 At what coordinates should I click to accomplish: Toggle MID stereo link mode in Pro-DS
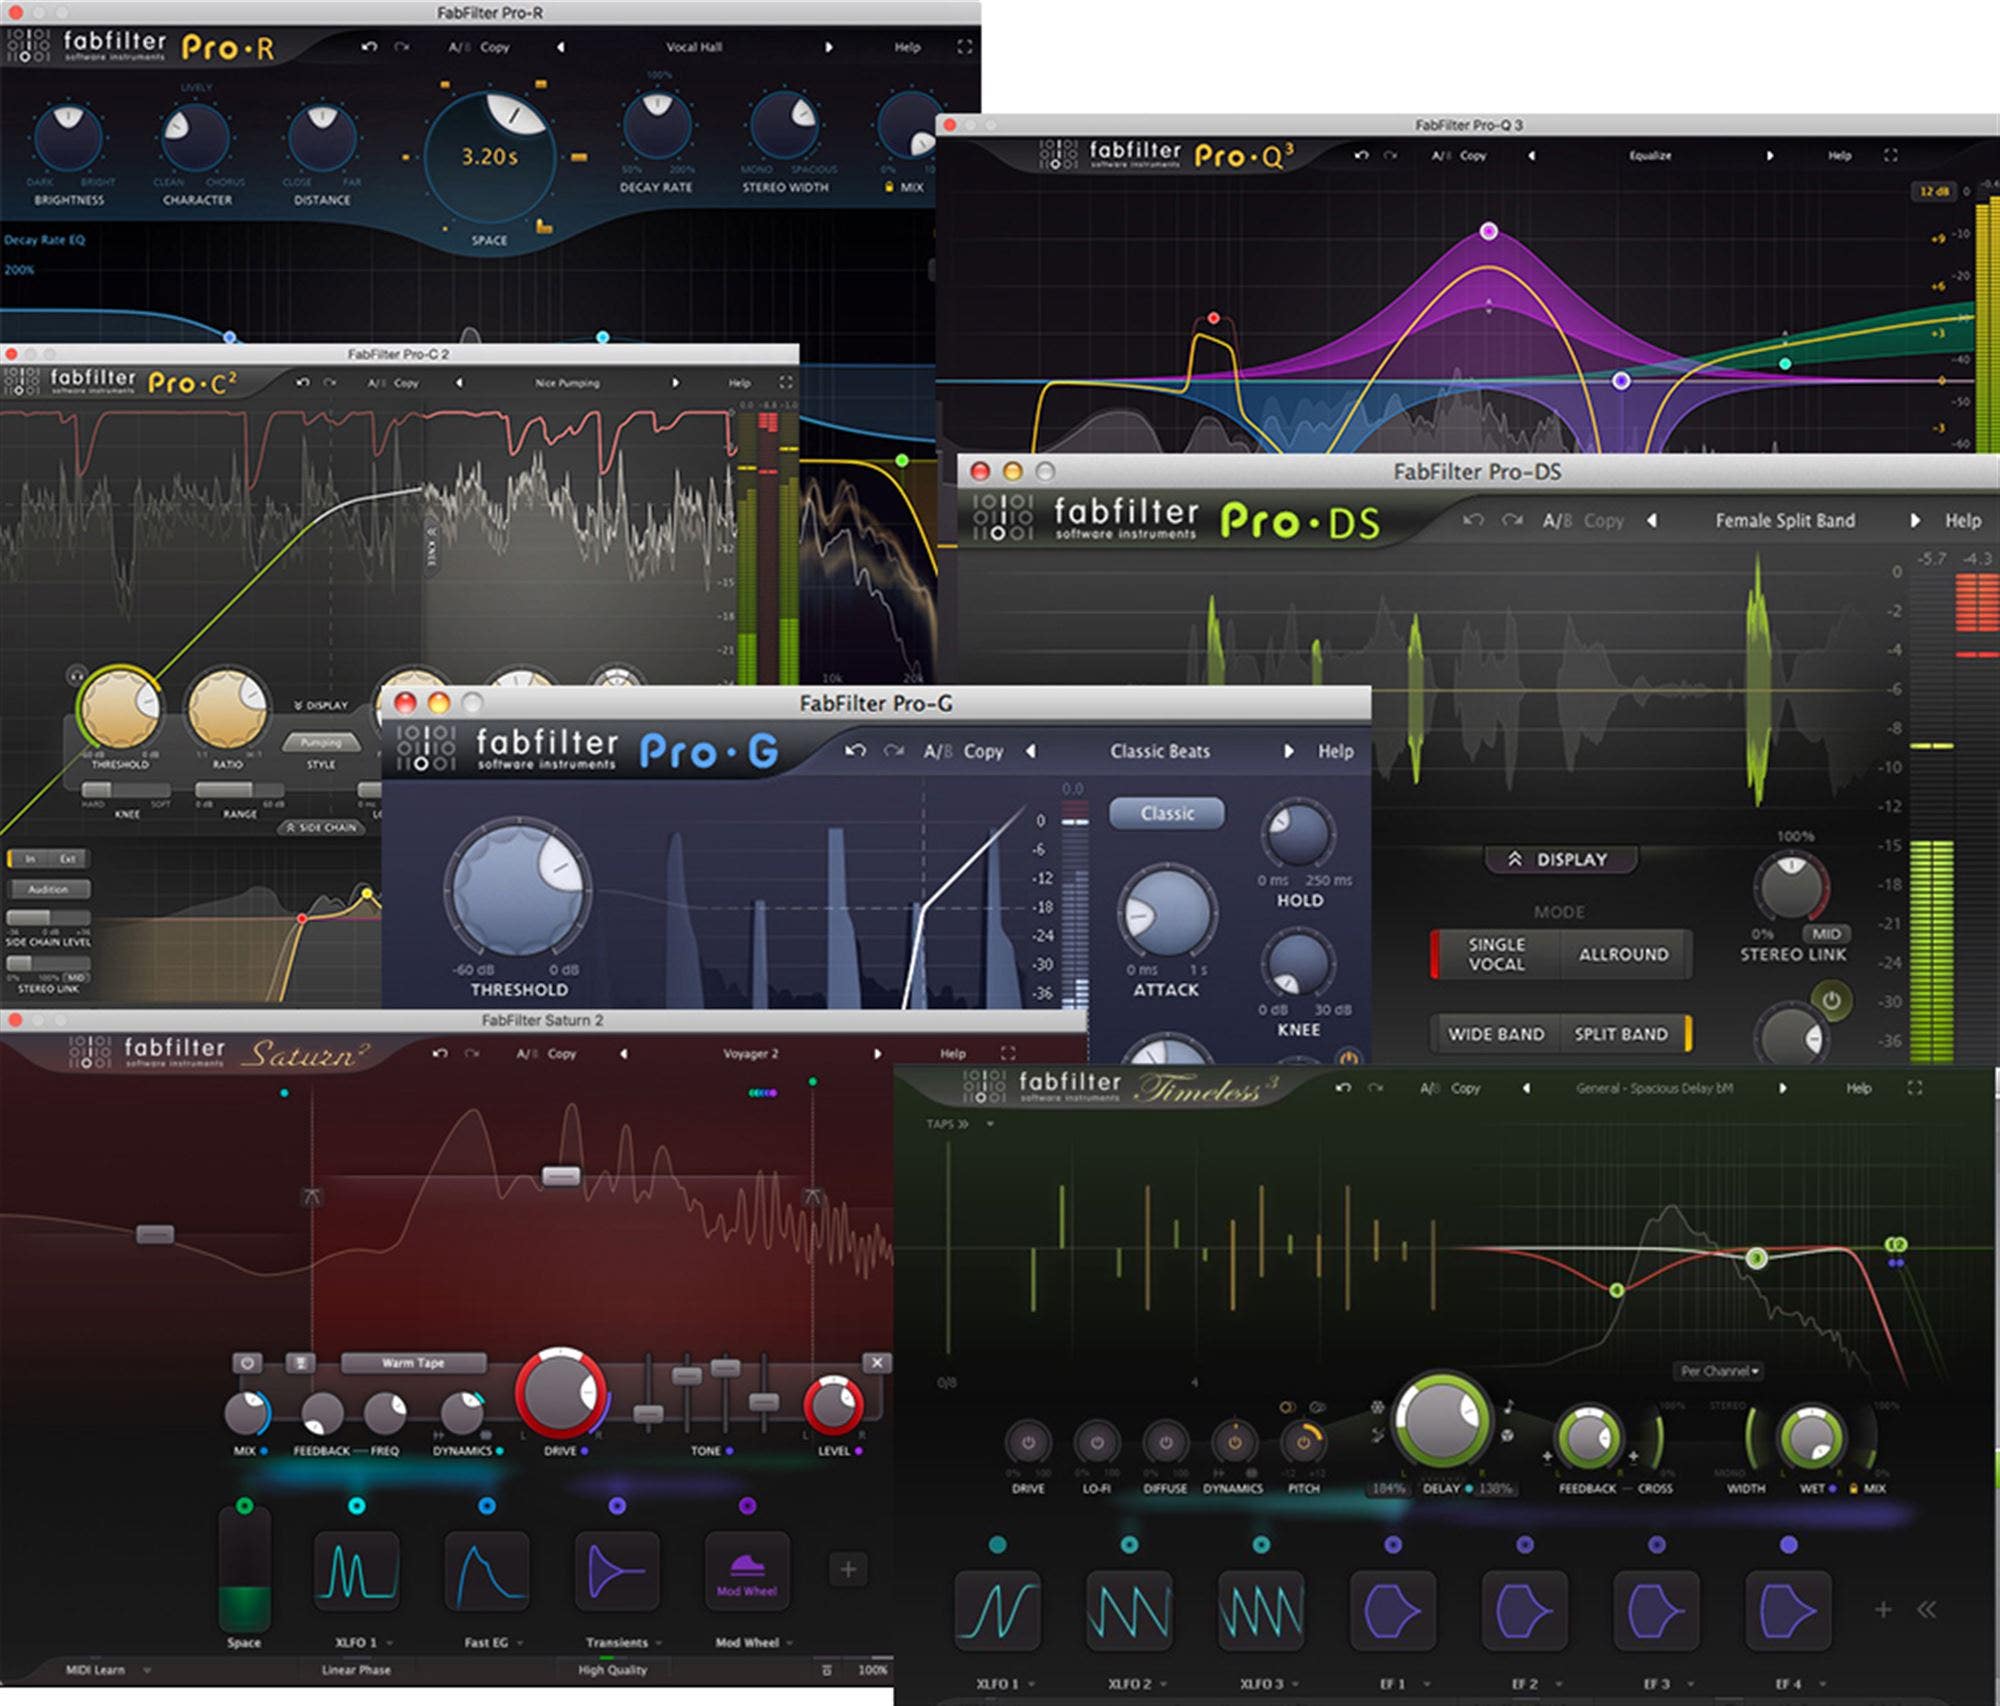(x=1826, y=933)
